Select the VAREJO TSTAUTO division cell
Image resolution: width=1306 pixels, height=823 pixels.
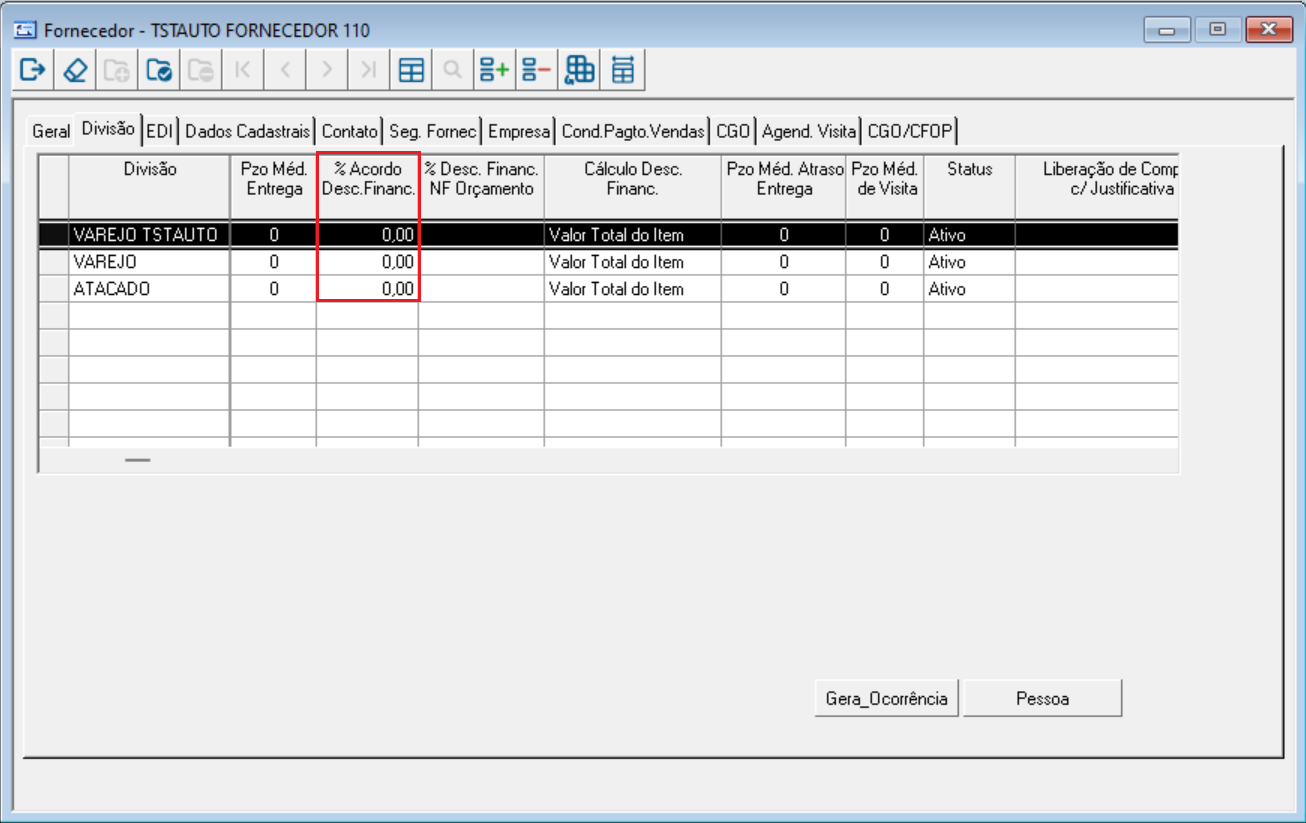click(x=149, y=235)
